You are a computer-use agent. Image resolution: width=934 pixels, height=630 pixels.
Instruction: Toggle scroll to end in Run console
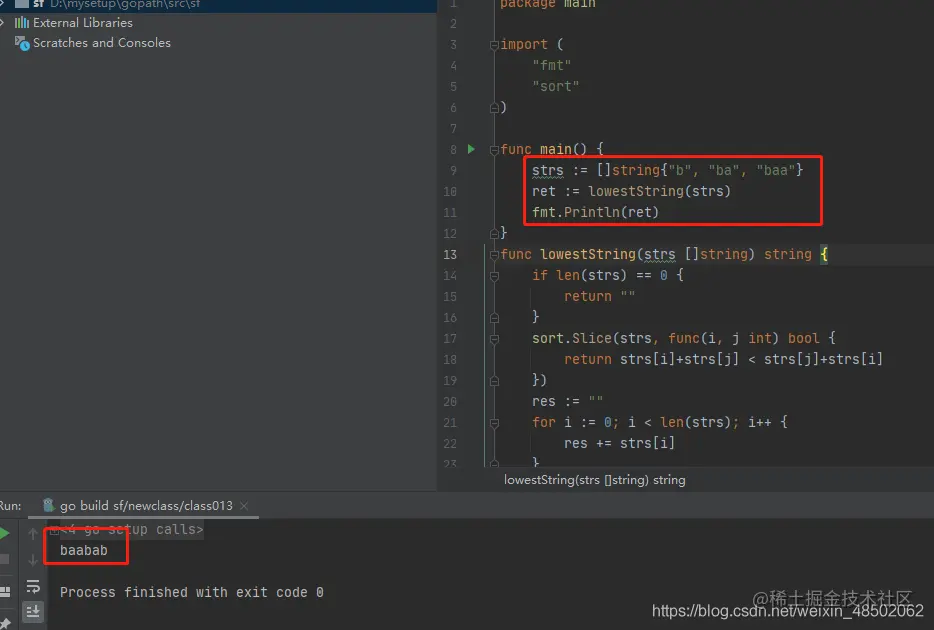pyautogui.click(x=33, y=612)
